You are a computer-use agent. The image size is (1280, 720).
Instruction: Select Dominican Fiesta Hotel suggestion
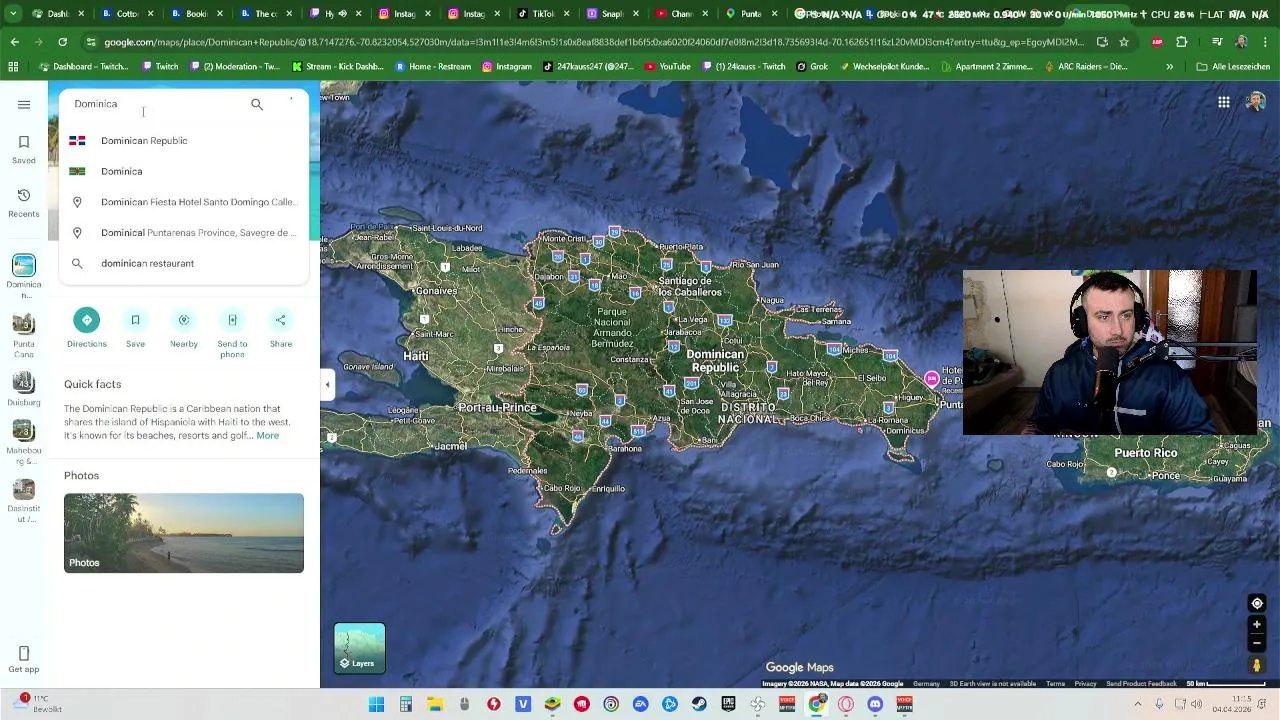tap(184, 202)
